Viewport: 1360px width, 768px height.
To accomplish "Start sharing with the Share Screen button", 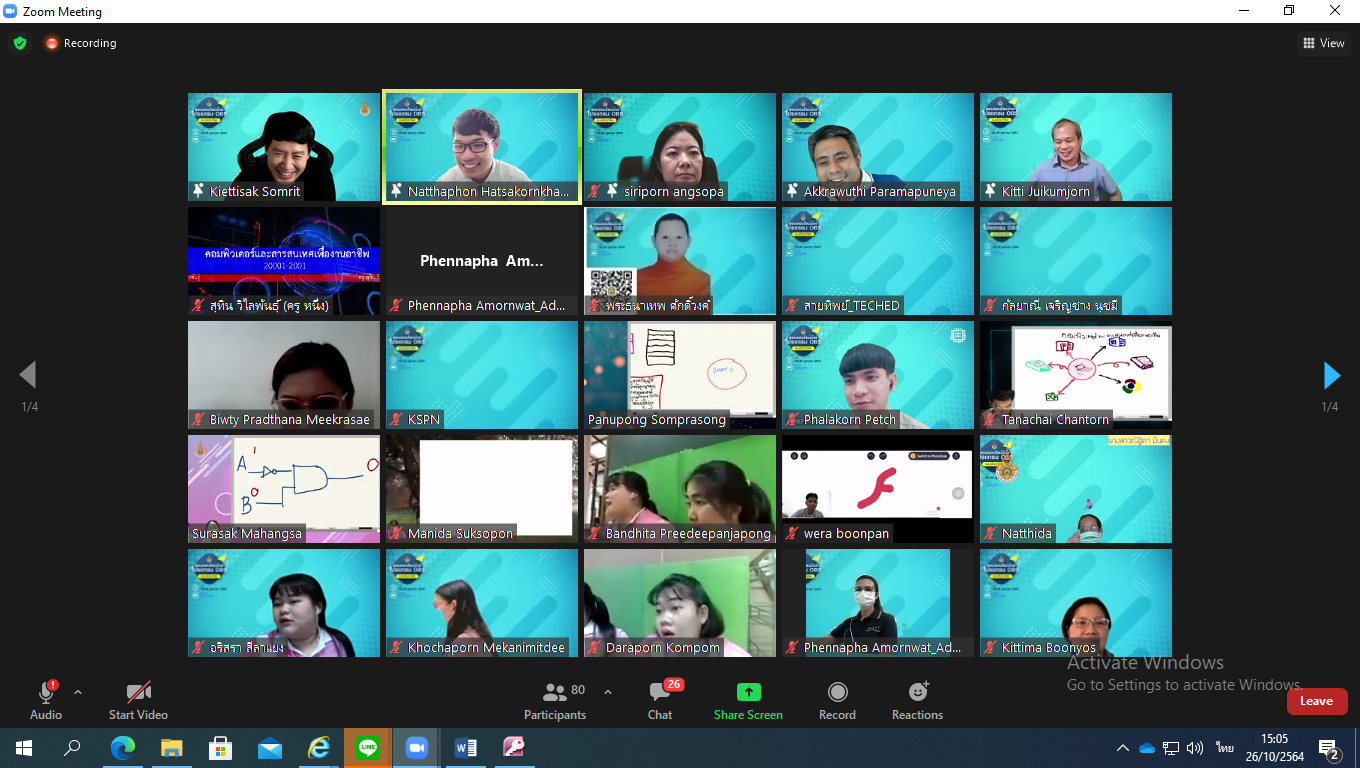I will click(748, 701).
